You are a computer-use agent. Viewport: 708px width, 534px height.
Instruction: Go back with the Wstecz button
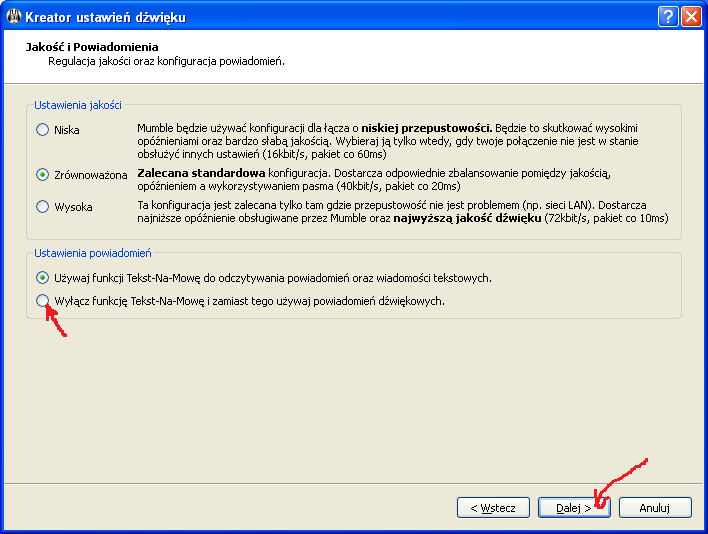pos(493,508)
